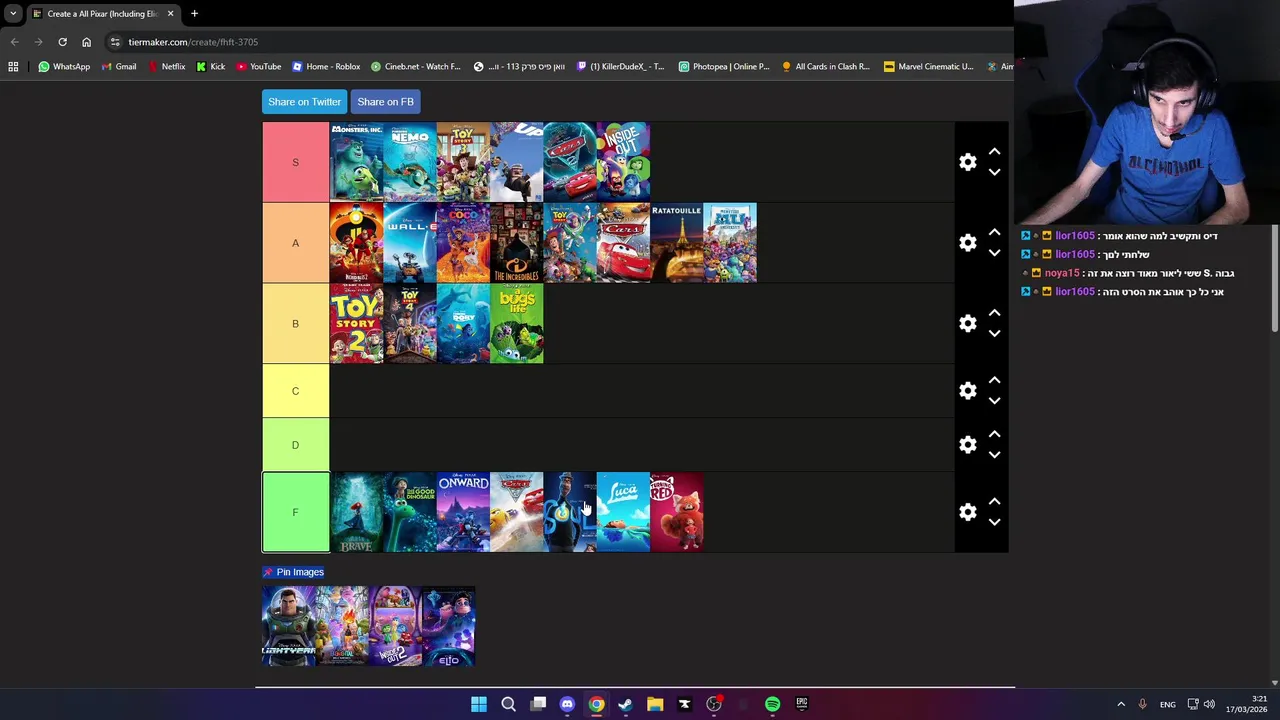
Task: Click Luca poster in F tier
Action: [623, 512]
